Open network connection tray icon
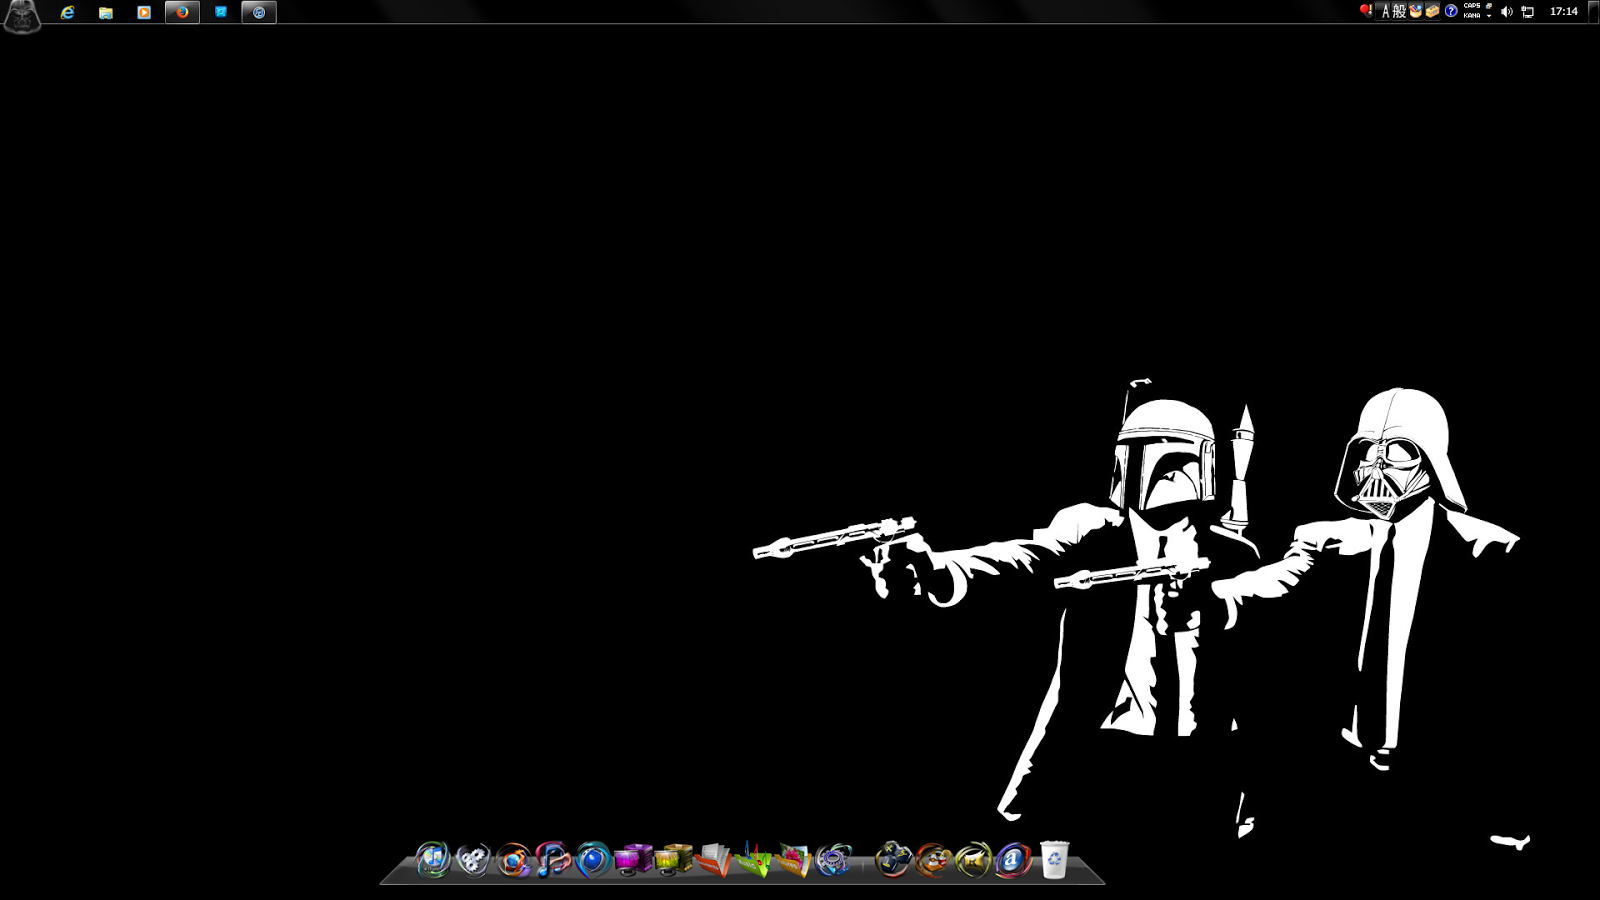Screen dimensions: 1600x900 pyautogui.click(x=1527, y=12)
